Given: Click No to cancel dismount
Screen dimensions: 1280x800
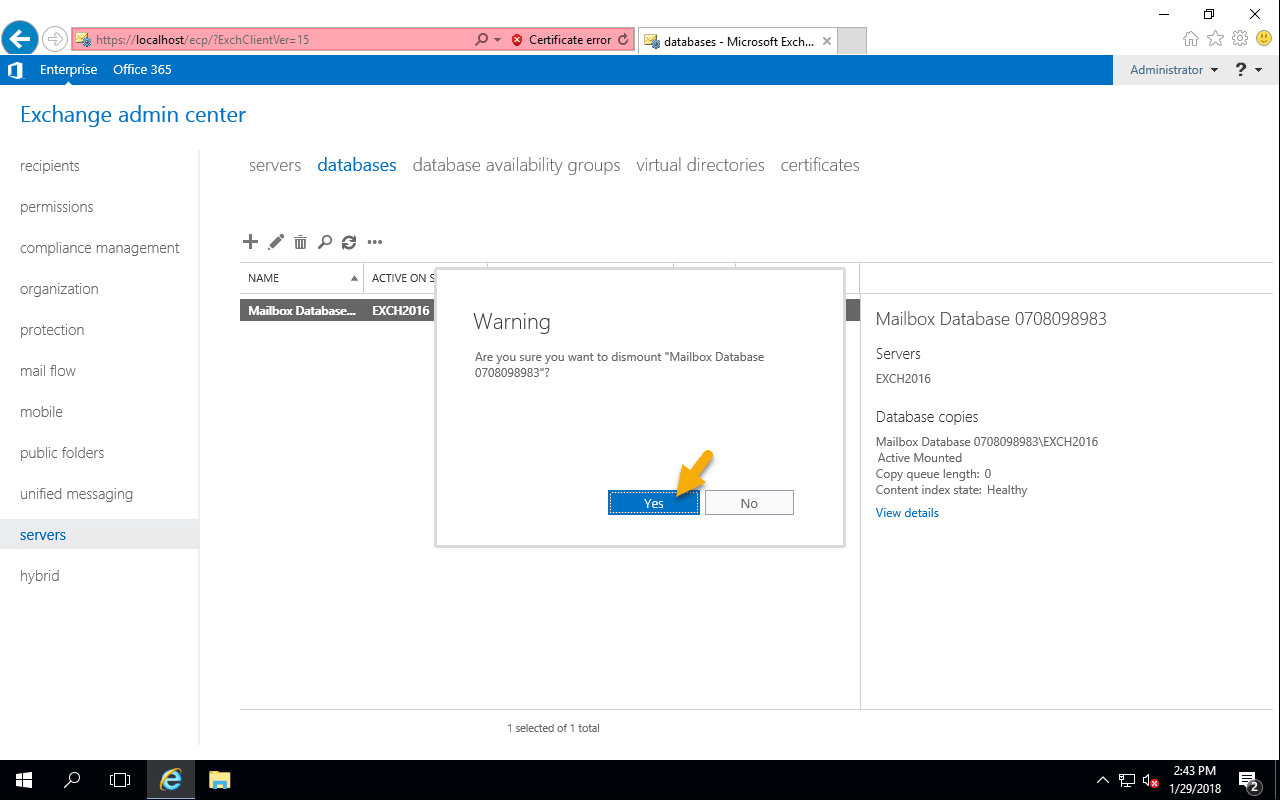Looking at the screenshot, I should pyautogui.click(x=749, y=503).
